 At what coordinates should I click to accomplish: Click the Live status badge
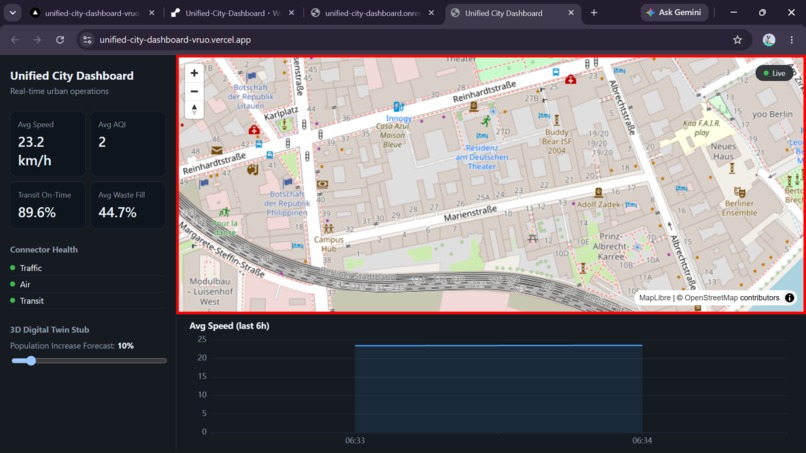774,74
